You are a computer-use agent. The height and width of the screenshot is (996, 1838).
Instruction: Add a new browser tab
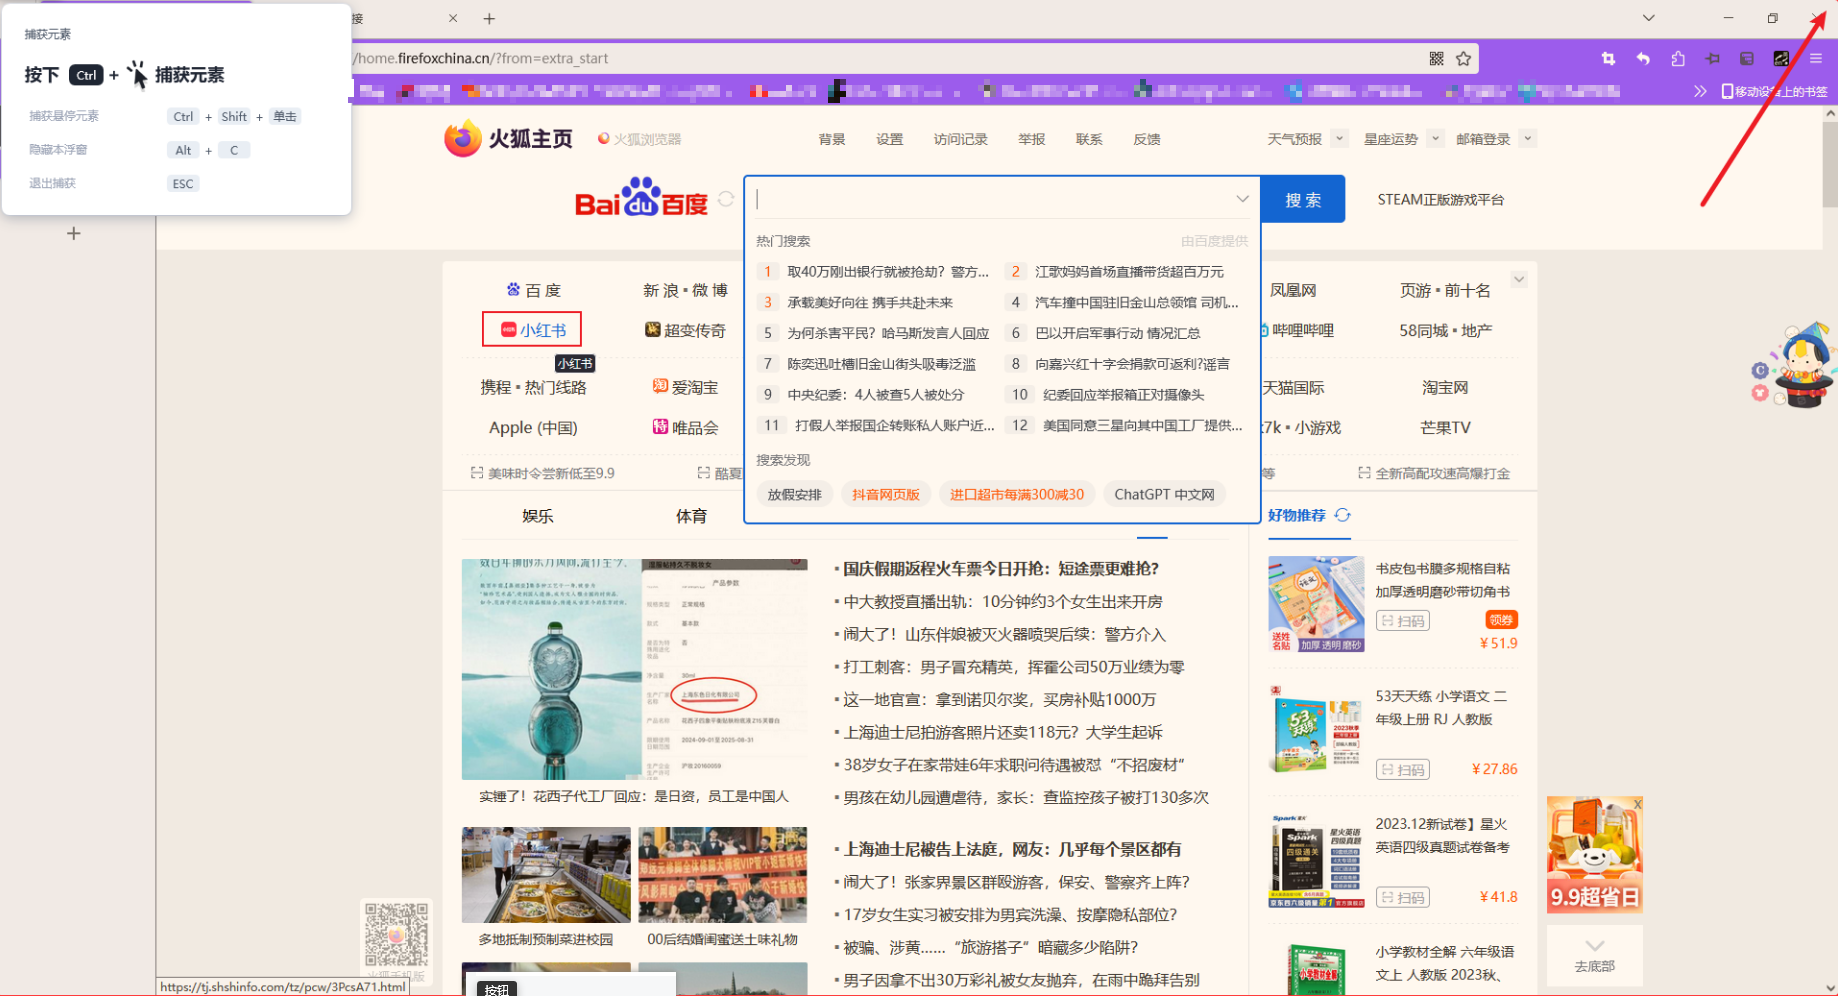pos(489,19)
